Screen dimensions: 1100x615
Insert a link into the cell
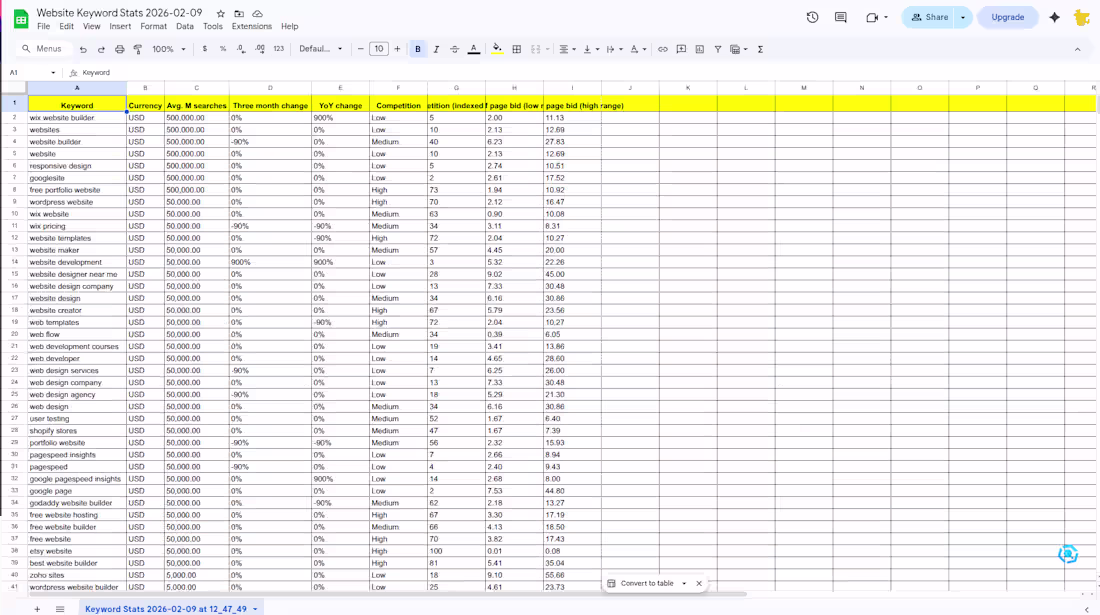tap(663, 48)
